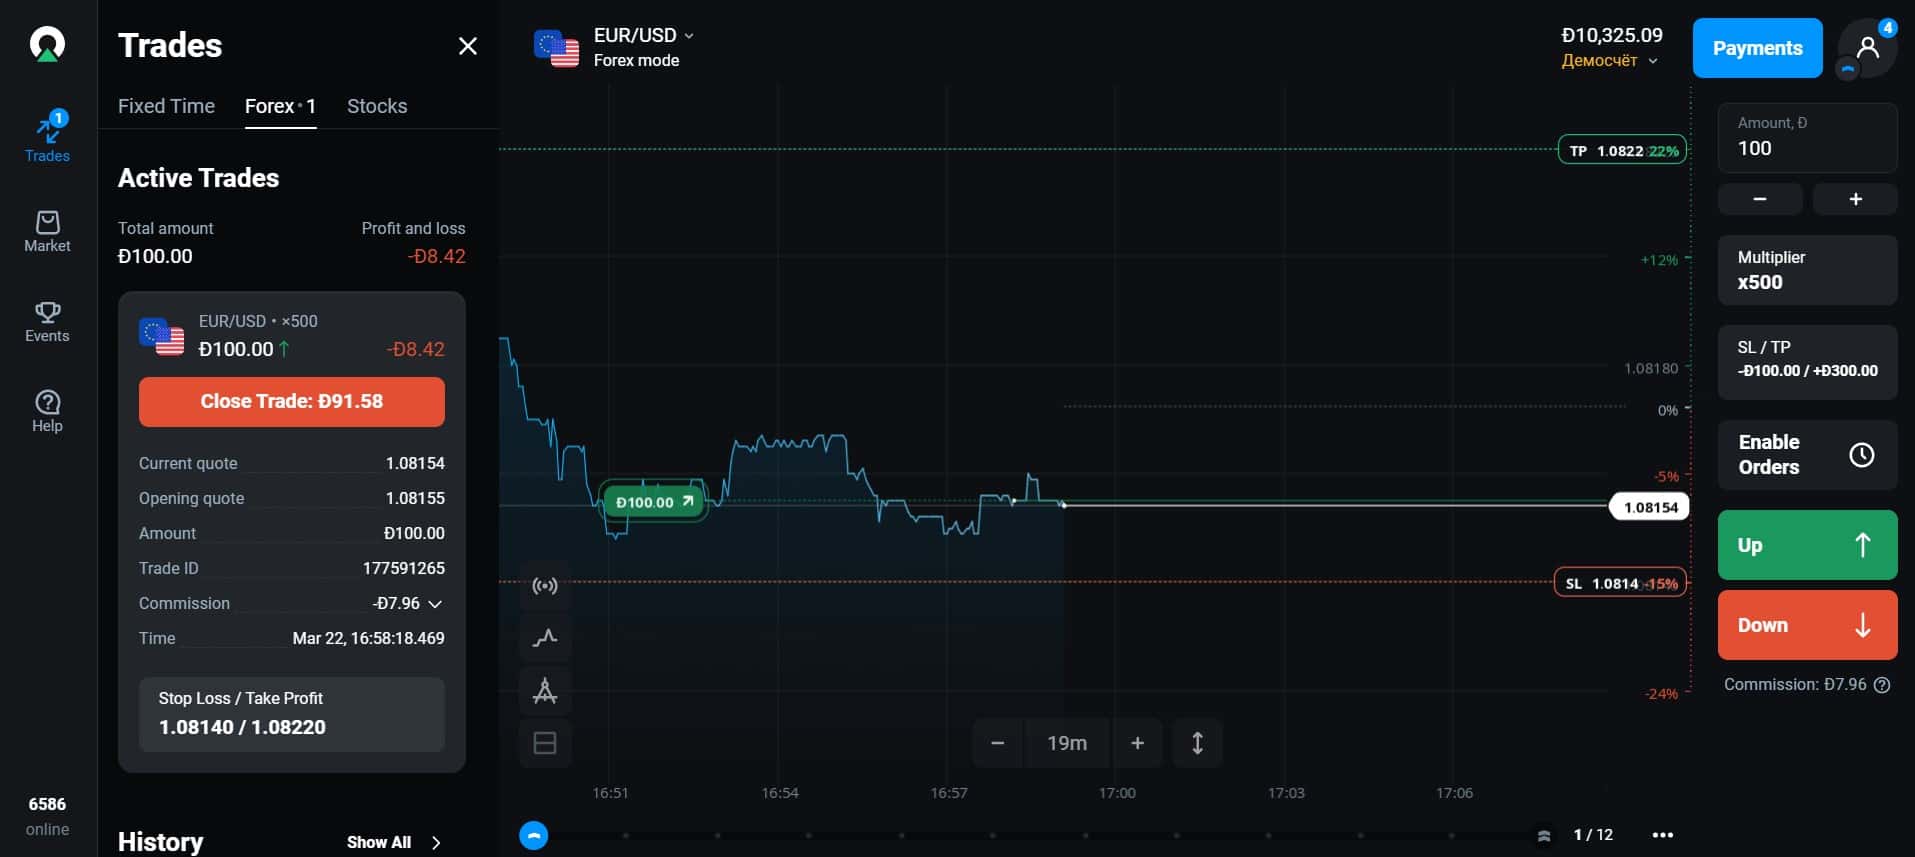The image size is (1915, 857).
Task: Toggle Enable Orders option
Action: click(1807, 455)
